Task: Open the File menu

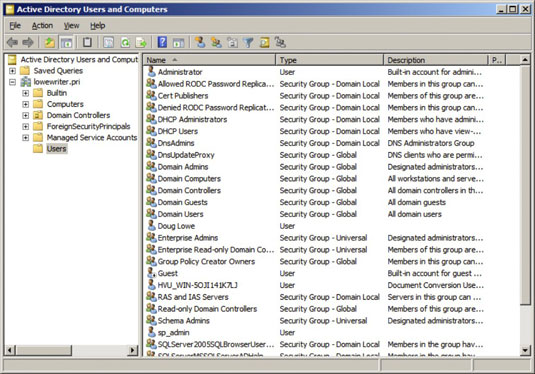Action: click(x=15, y=26)
